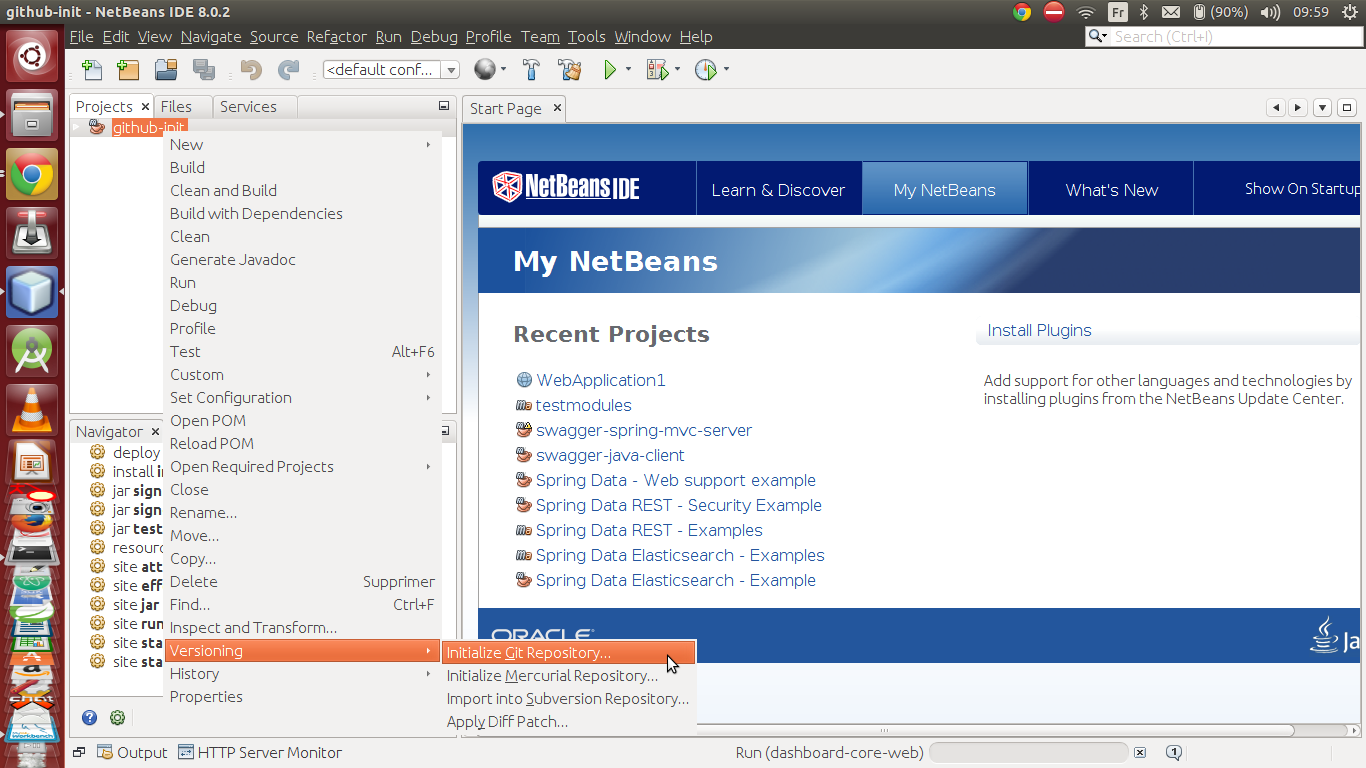Click the restore-windows icon beside Output
The width and height of the screenshot is (1366, 768).
tap(79, 752)
